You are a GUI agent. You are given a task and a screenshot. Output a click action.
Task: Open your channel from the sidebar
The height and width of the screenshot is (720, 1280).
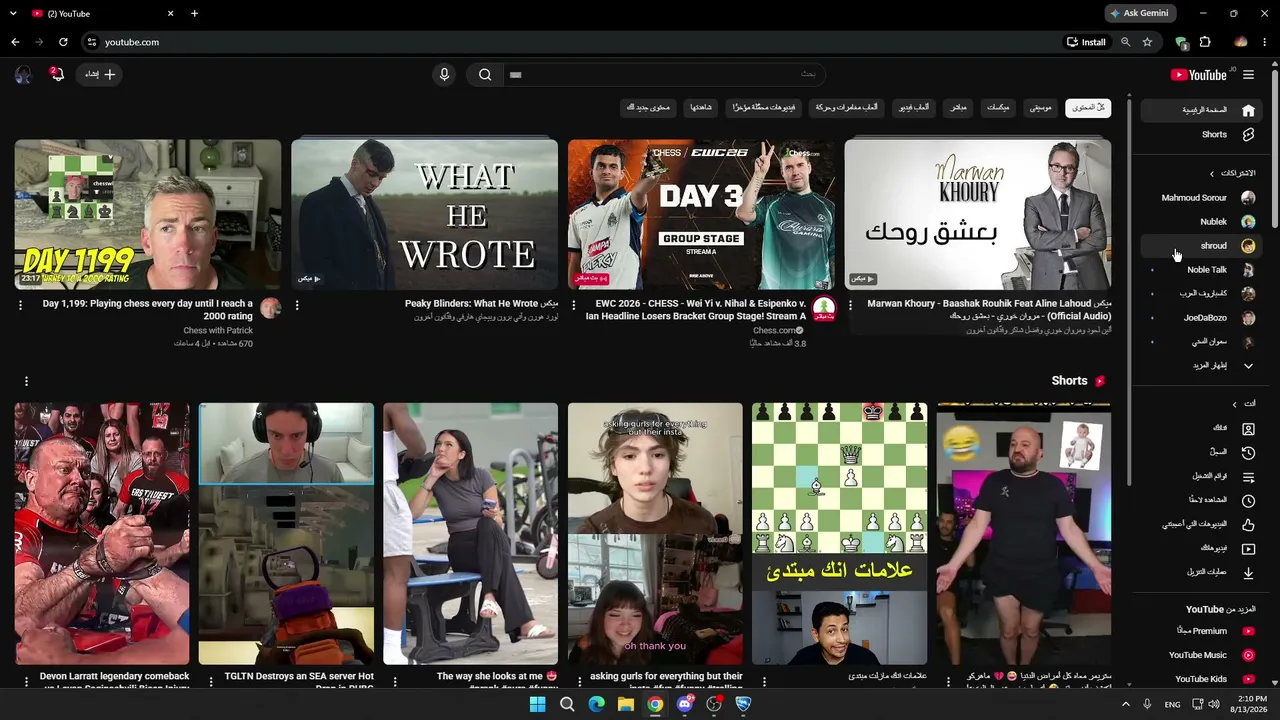tap(1203, 428)
